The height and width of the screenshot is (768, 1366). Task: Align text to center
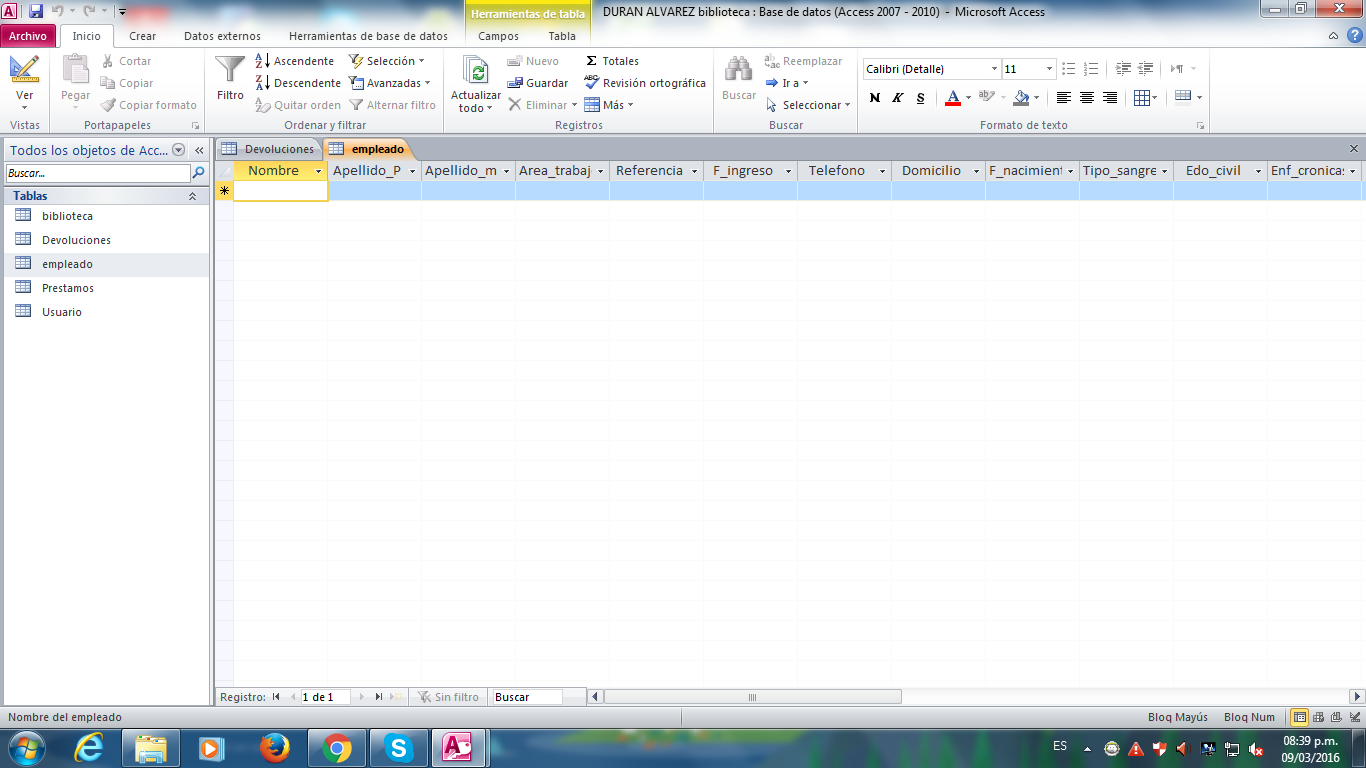pos(1087,98)
